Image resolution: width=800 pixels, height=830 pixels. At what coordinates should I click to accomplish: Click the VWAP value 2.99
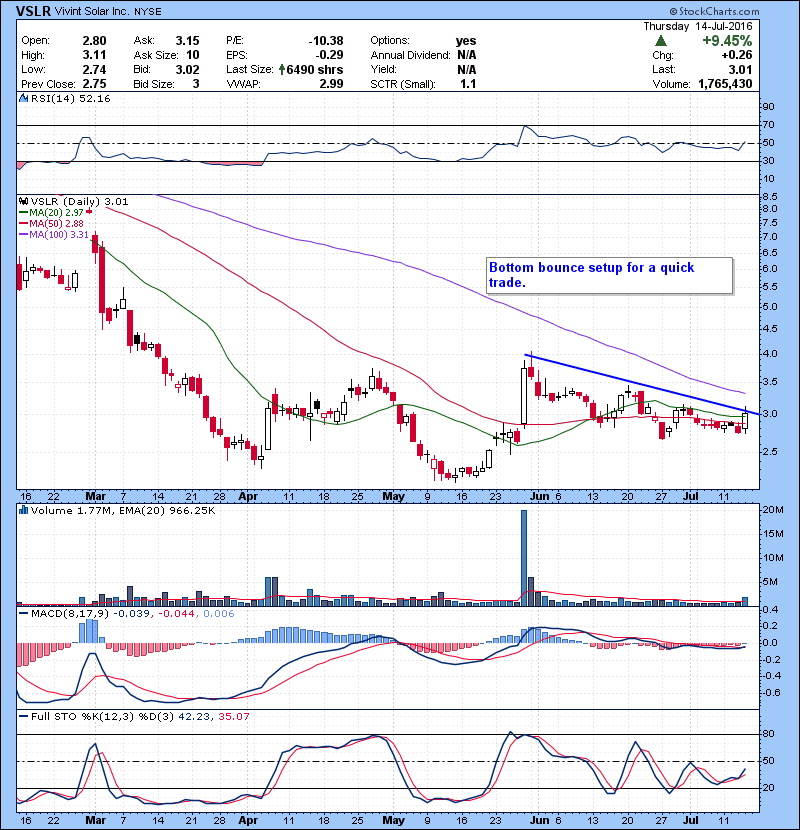(x=331, y=84)
